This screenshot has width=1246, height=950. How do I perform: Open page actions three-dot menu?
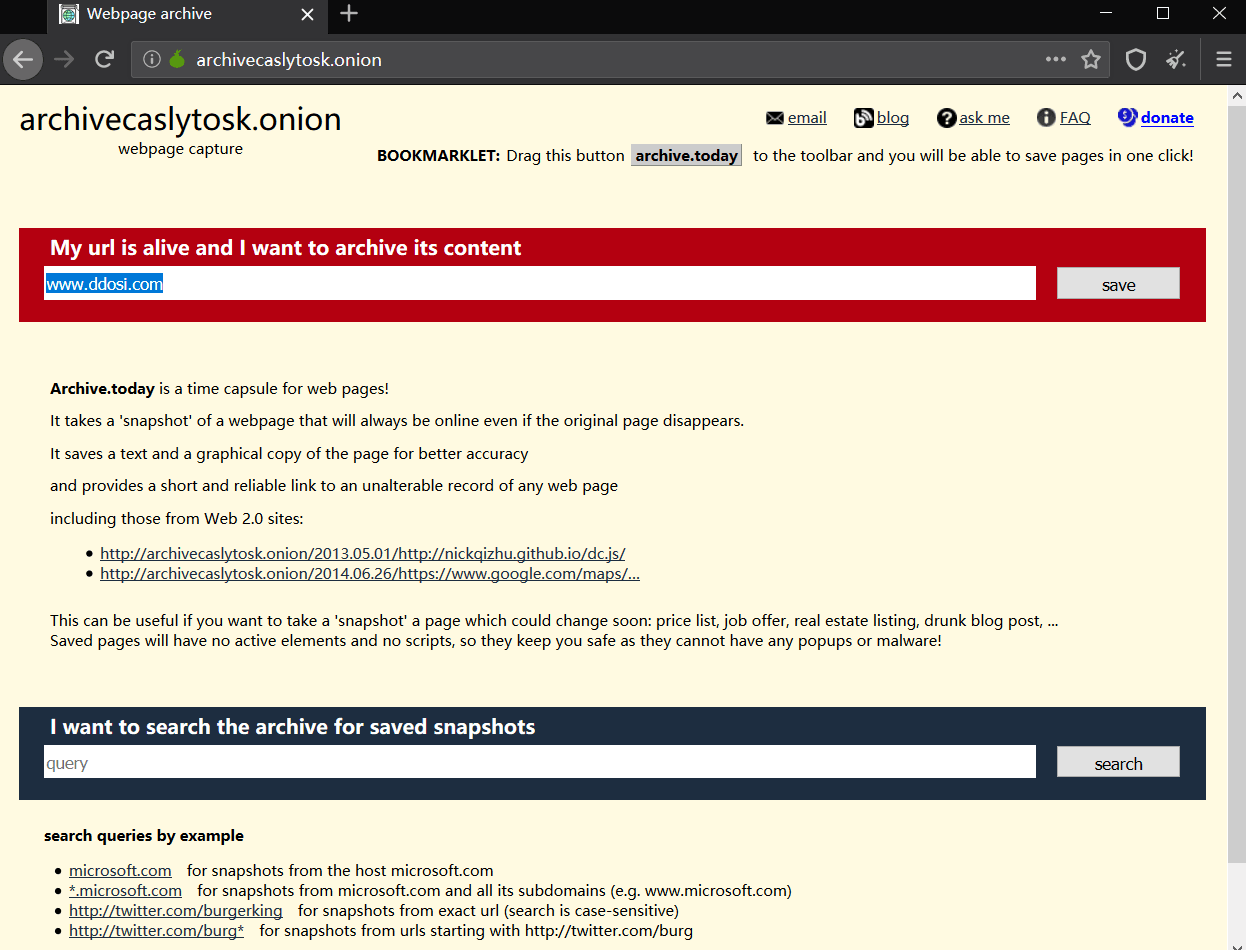coord(1056,60)
